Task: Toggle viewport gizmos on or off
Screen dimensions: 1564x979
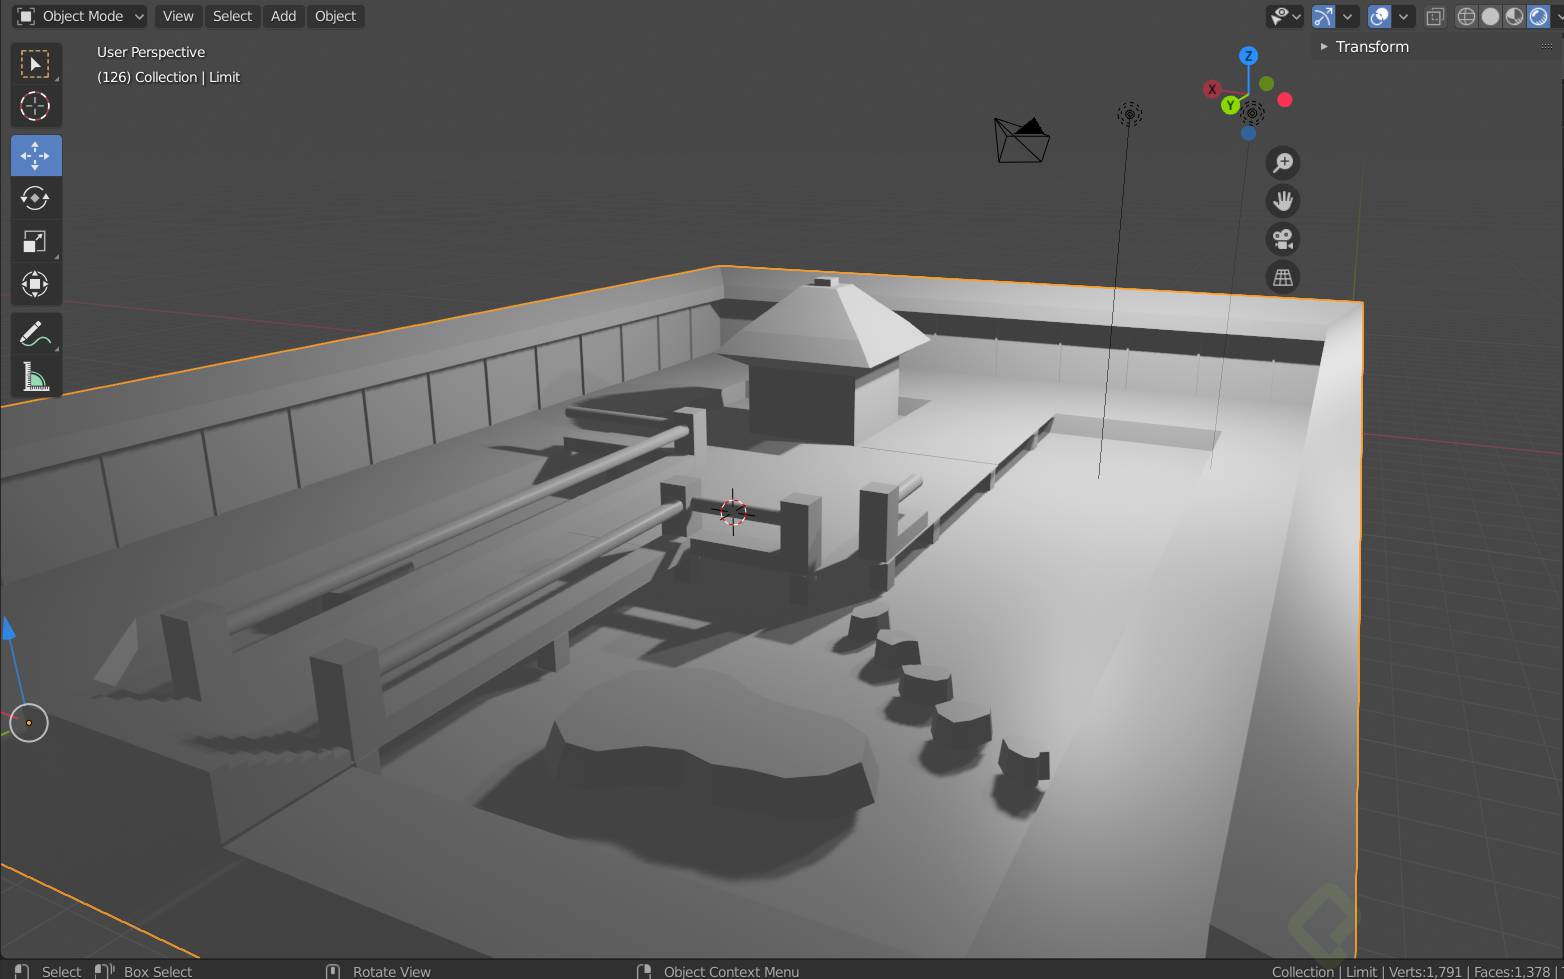Action: coord(1323,16)
